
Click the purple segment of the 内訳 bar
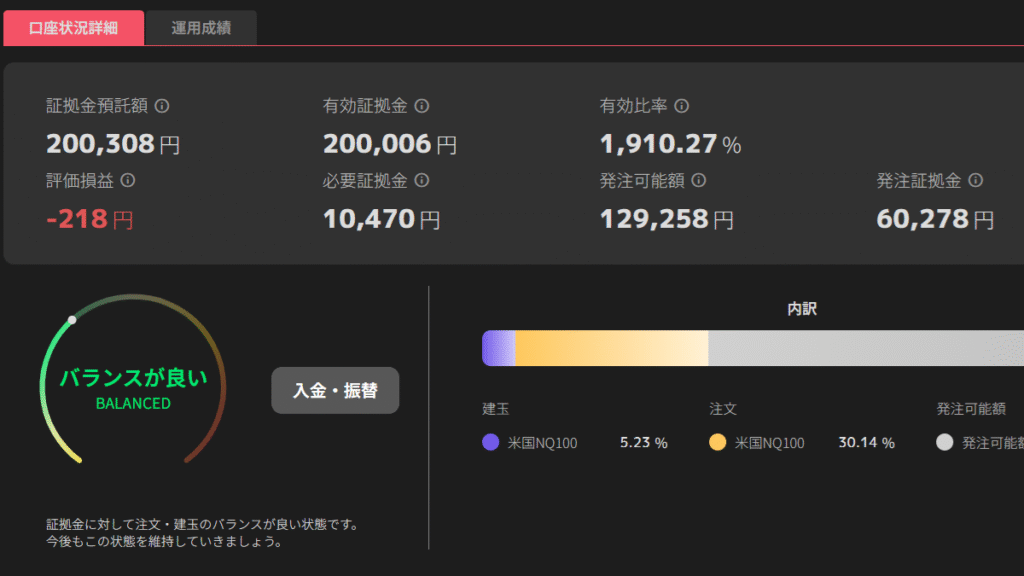tap(499, 348)
